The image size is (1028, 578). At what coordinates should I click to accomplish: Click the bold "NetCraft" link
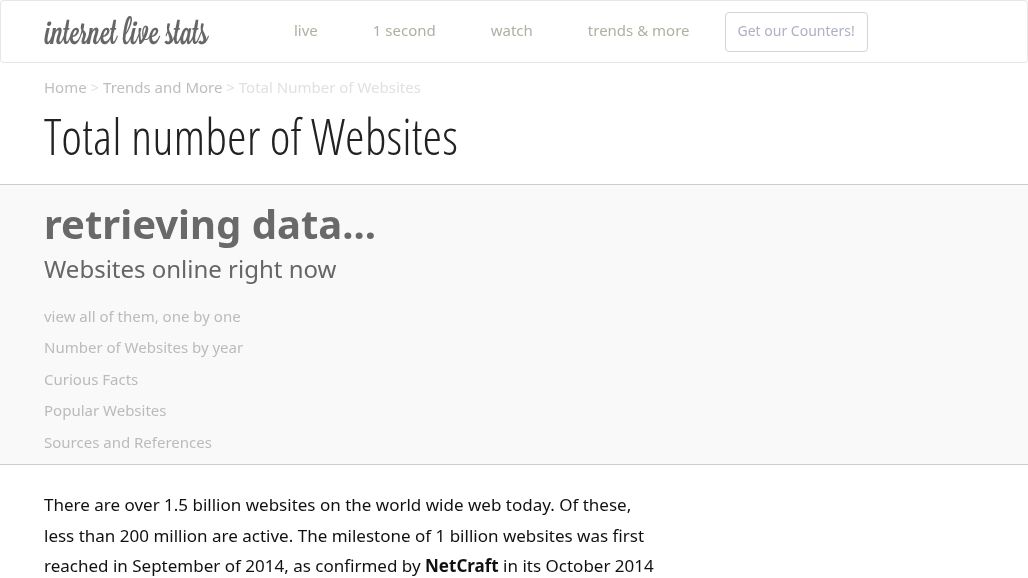coord(461,565)
